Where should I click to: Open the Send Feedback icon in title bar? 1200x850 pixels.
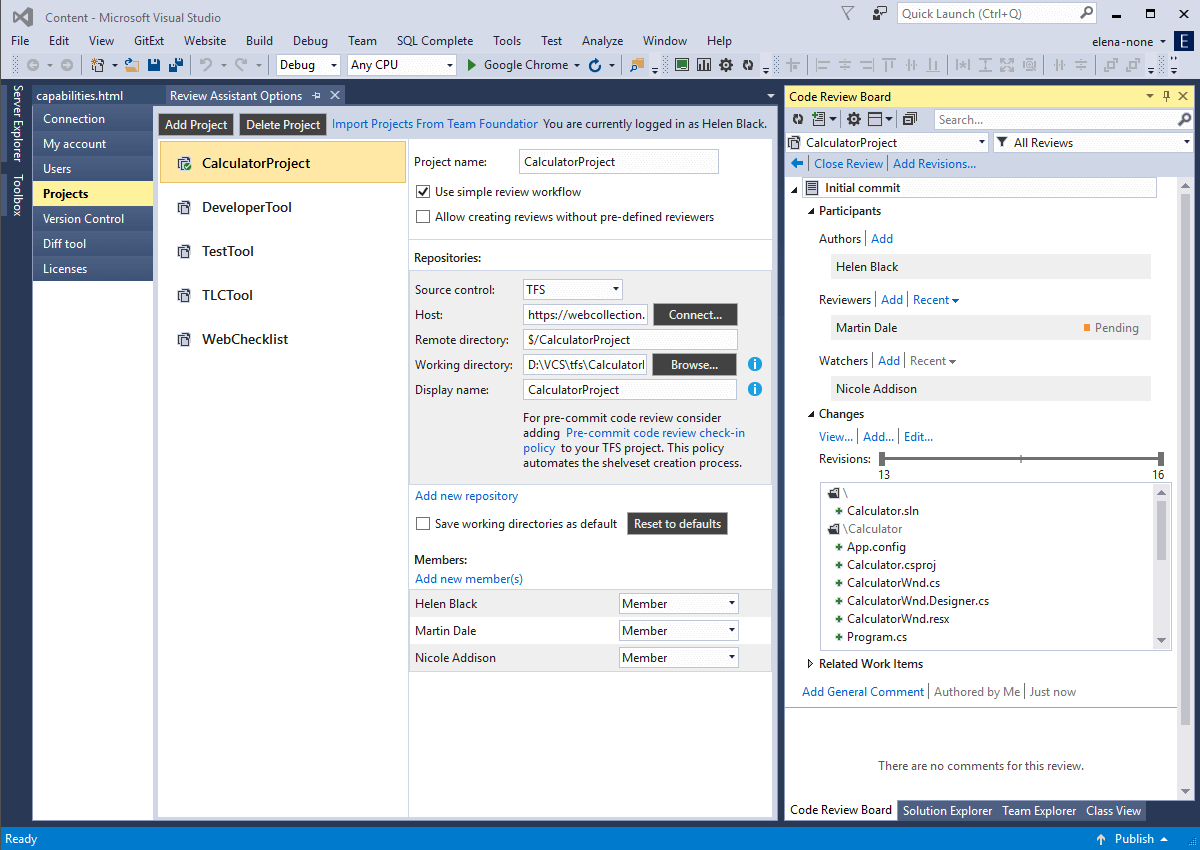(x=880, y=13)
